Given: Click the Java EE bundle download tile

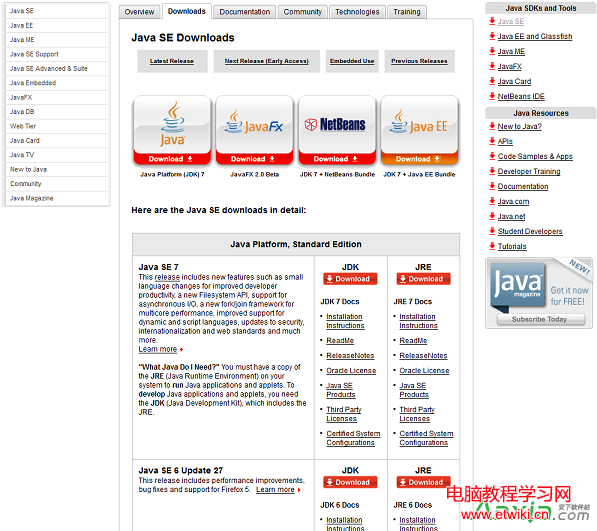Looking at the screenshot, I should pyautogui.click(x=420, y=131).
